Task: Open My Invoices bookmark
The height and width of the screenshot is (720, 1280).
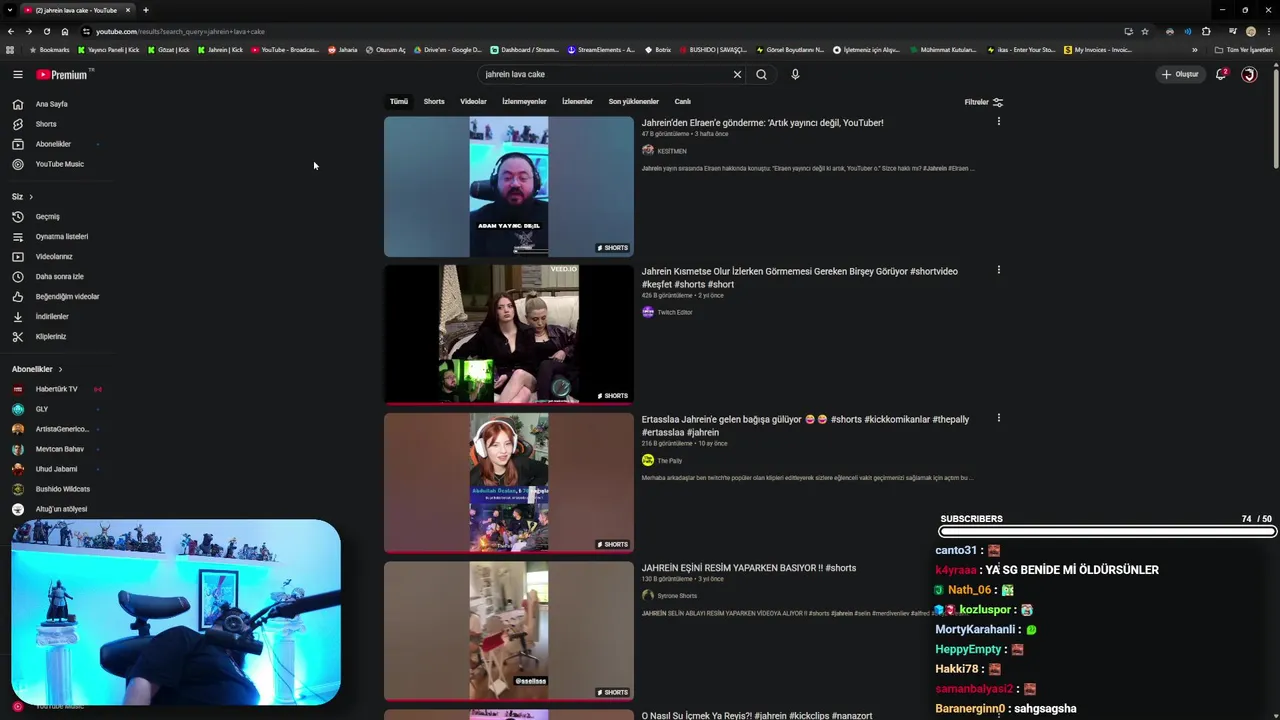Action: (x=1098, y=50)
